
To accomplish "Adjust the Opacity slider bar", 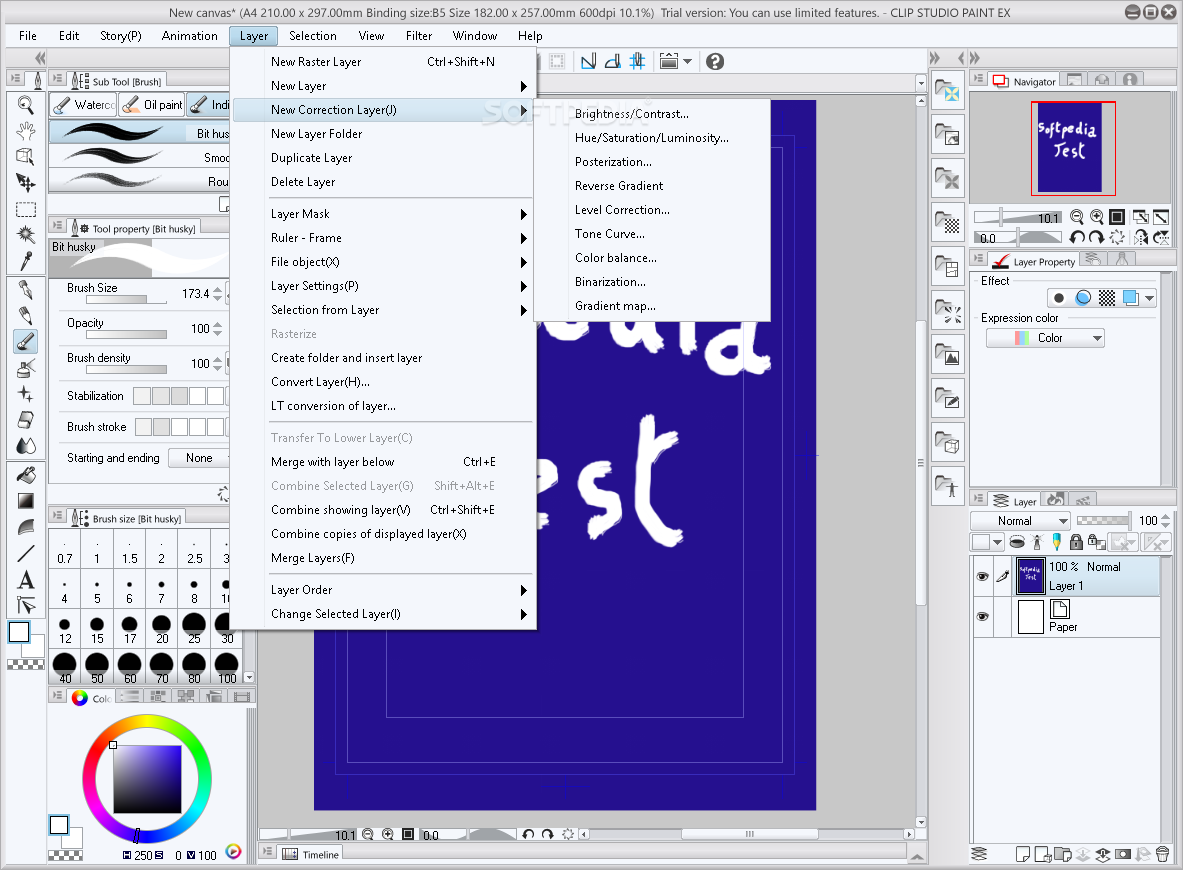I will [x=126, y=334].
